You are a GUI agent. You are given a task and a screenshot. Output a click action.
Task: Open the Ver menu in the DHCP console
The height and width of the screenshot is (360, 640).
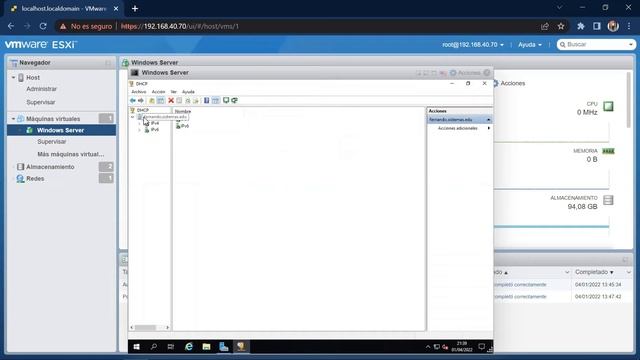(174, 92)
